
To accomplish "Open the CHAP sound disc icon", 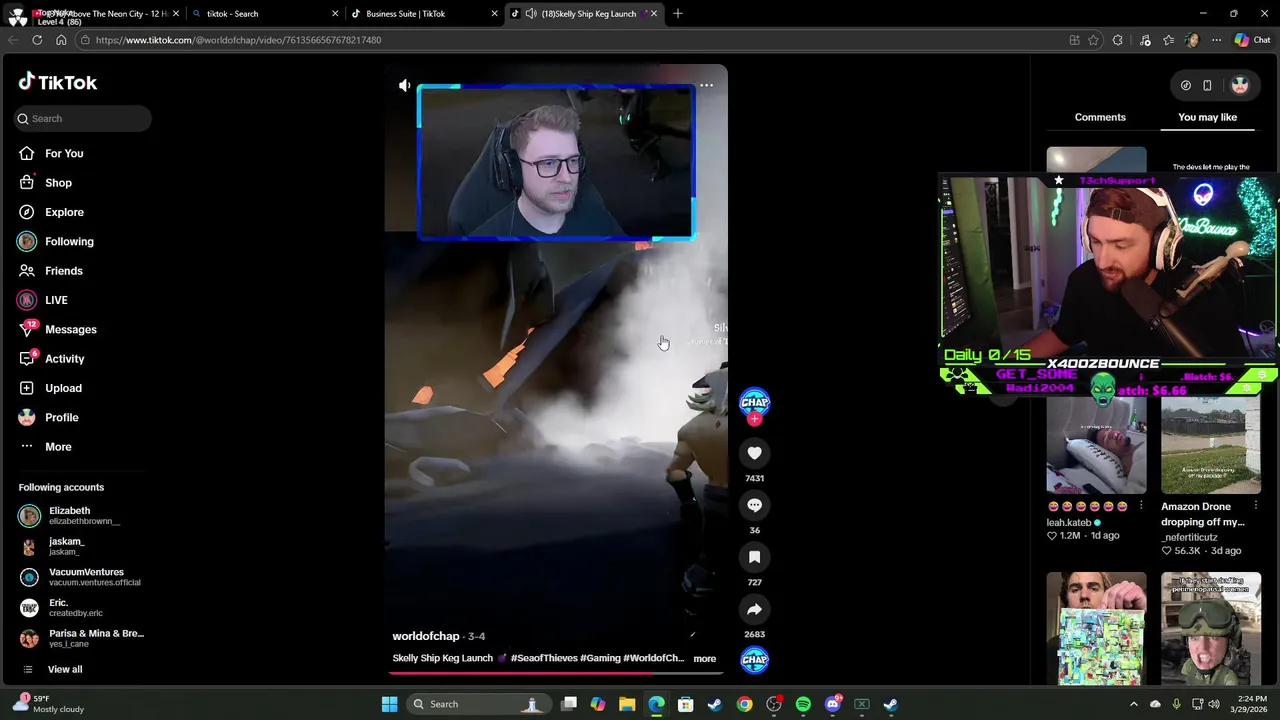I will point(754,659).
